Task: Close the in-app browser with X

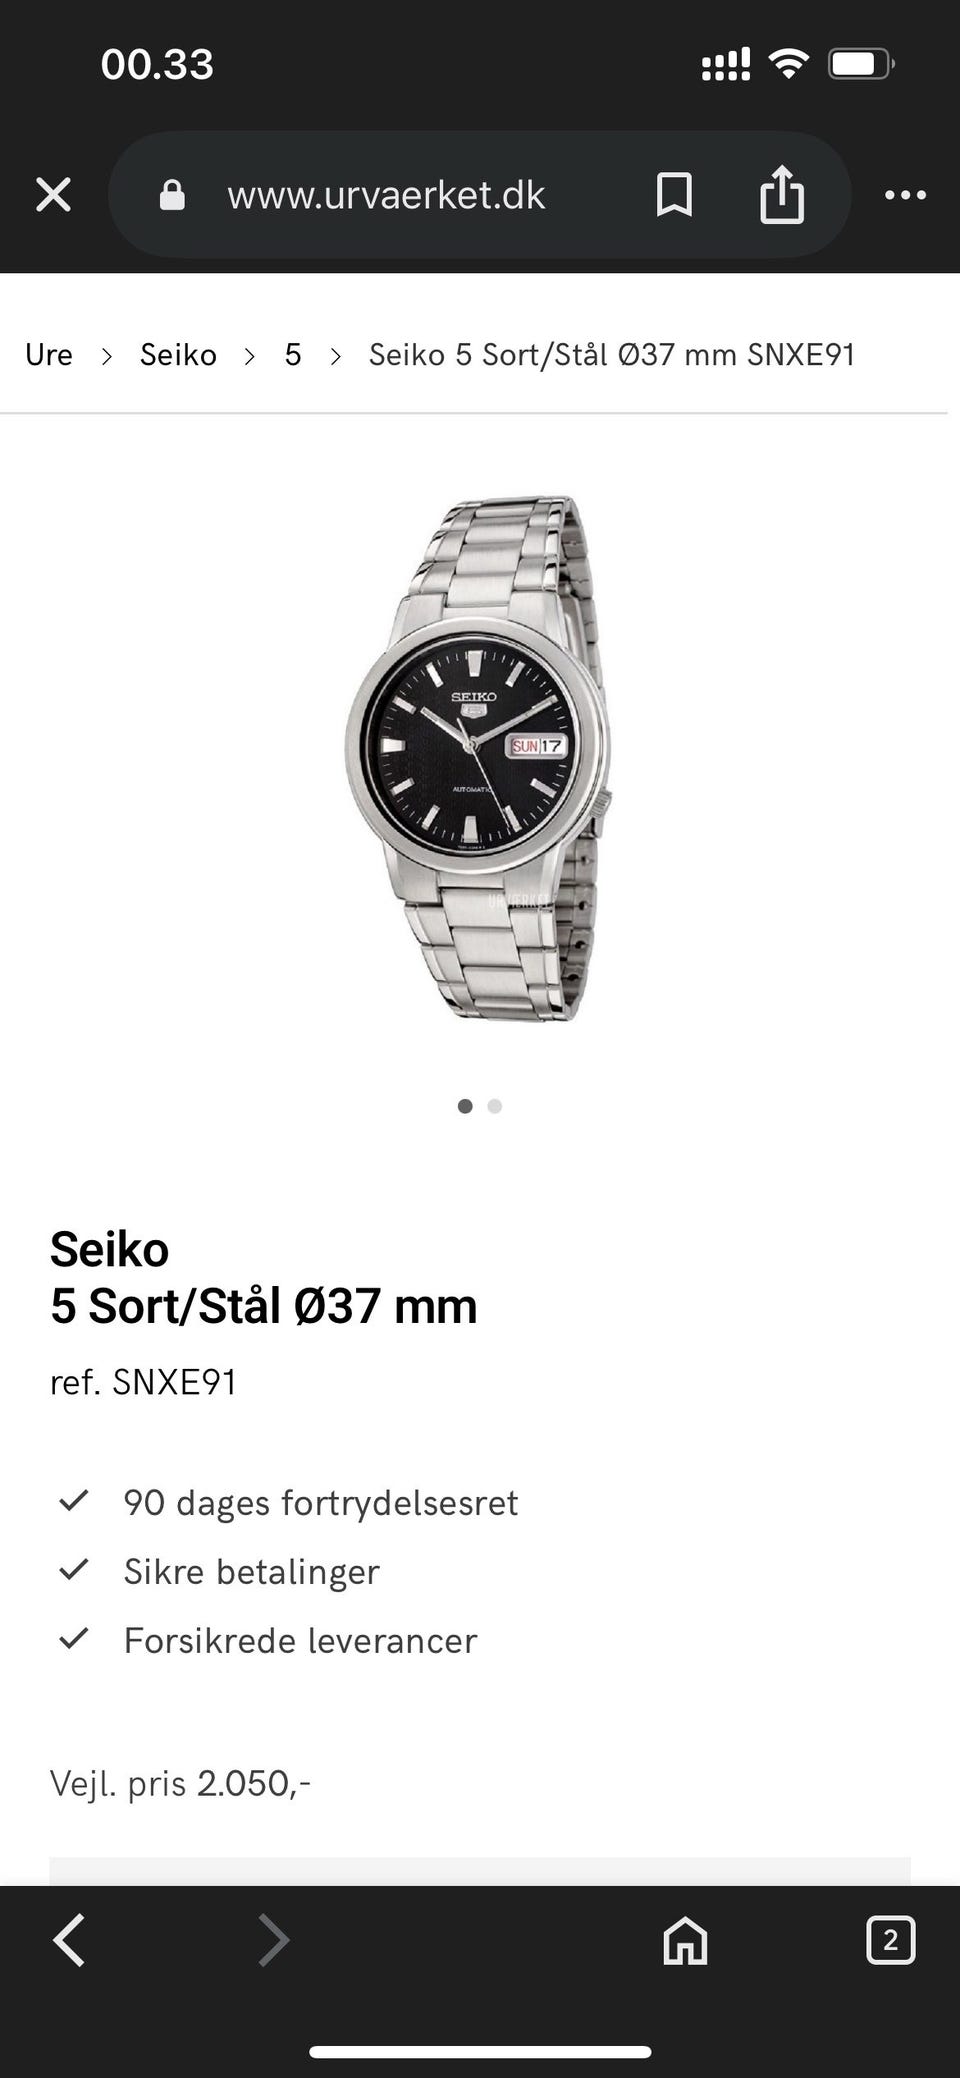Action: coord(53,195)
